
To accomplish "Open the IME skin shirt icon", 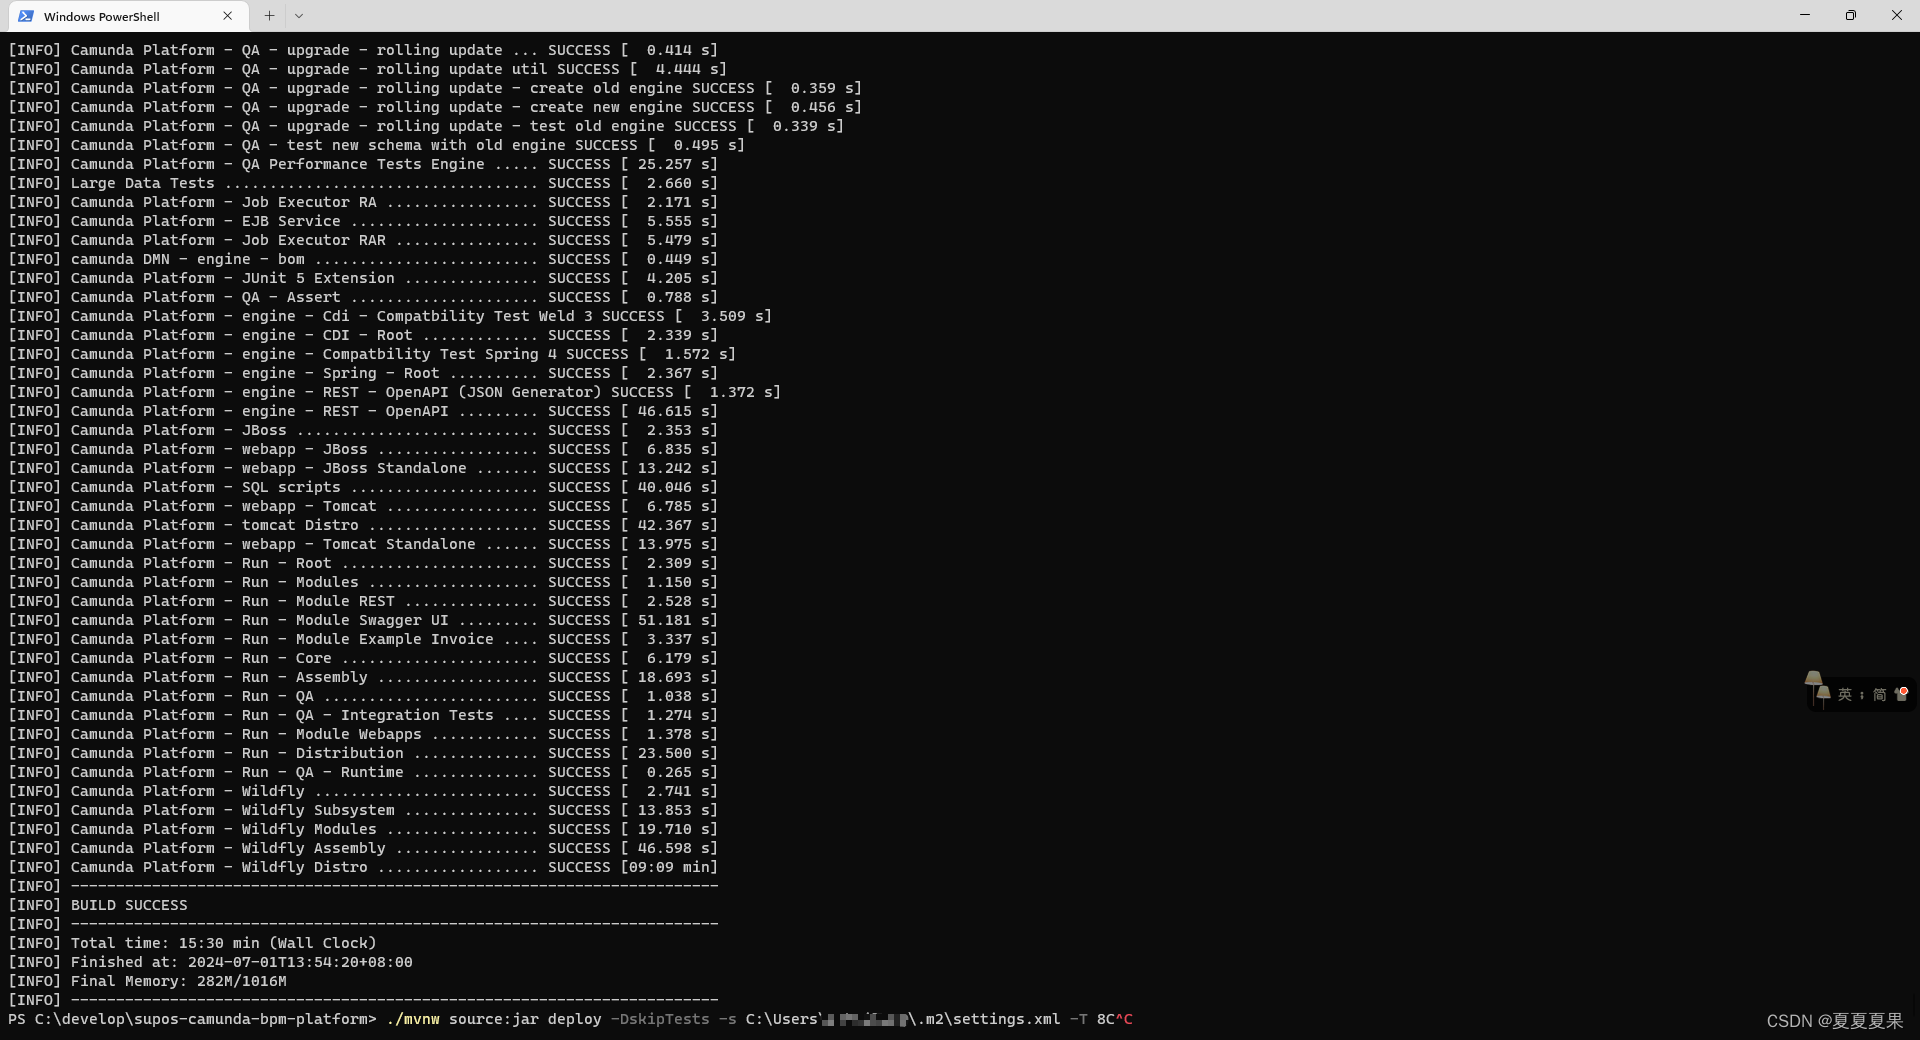I will (1901, 693).
